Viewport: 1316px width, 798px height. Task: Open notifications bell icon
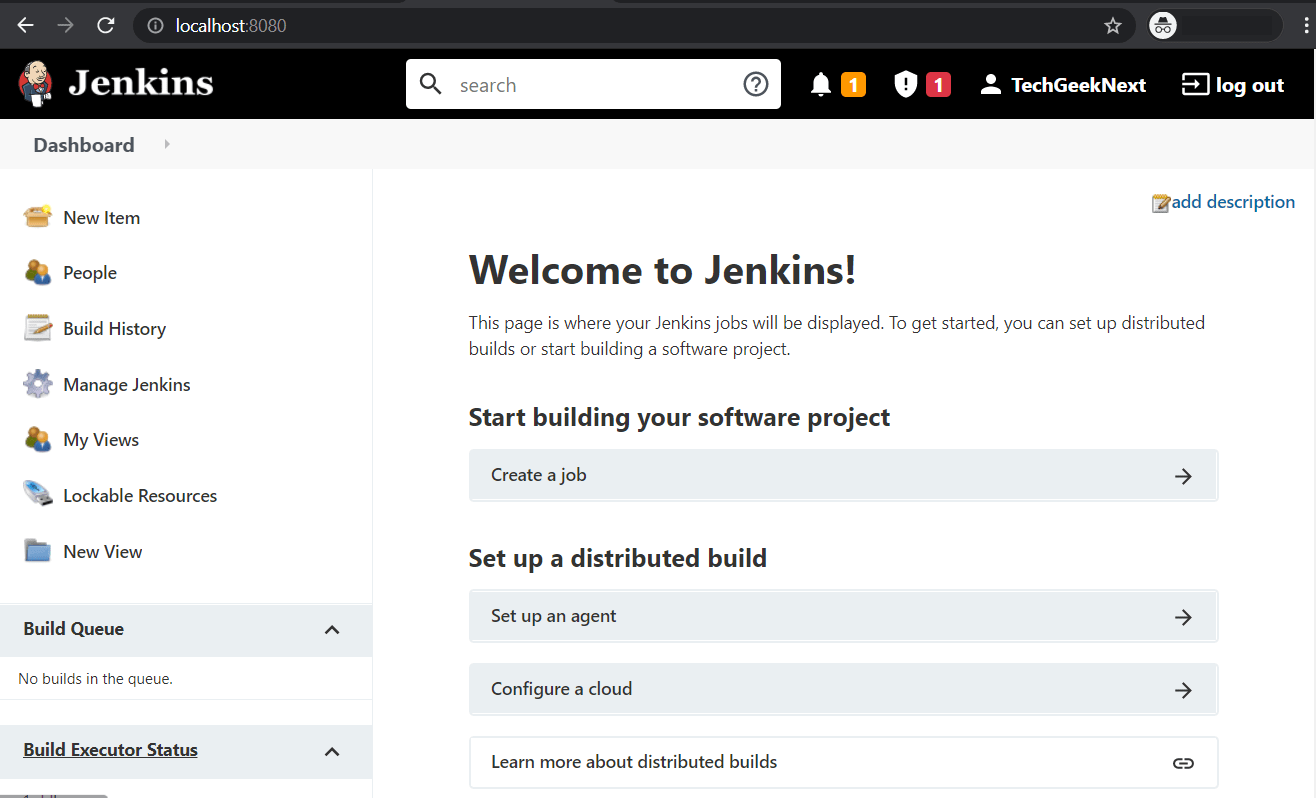[x=821, y=85]
